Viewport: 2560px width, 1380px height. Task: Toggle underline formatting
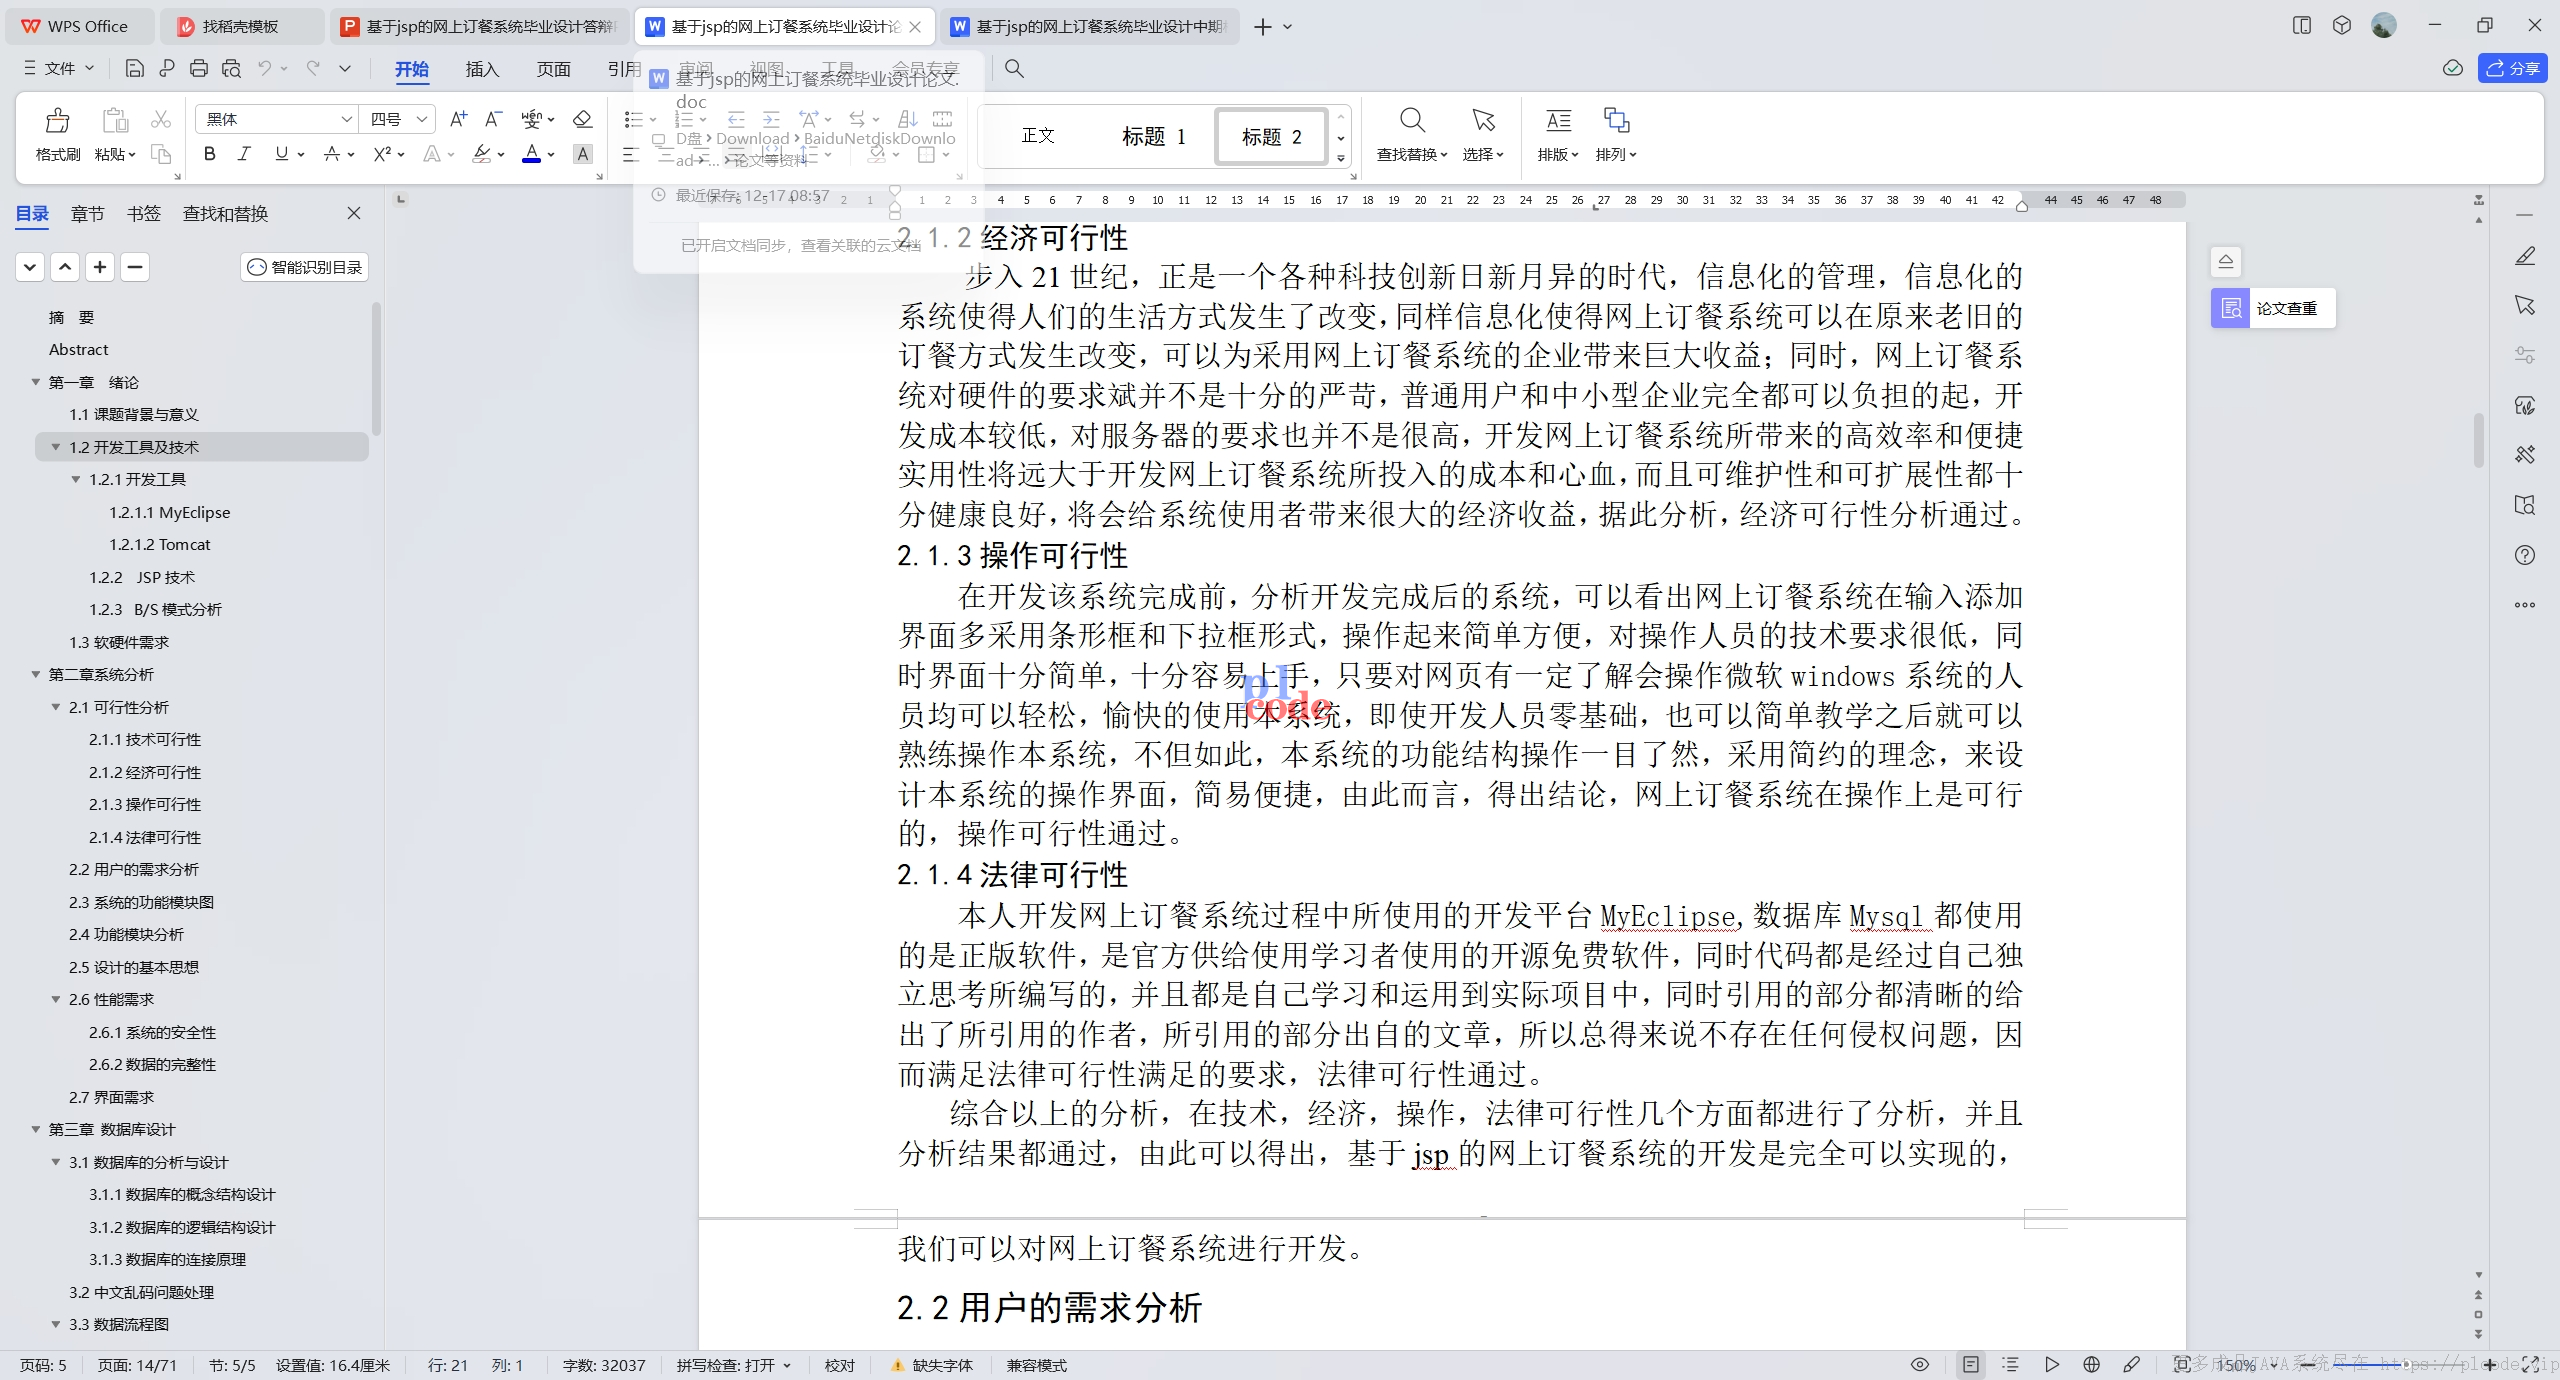click(281, 153)
